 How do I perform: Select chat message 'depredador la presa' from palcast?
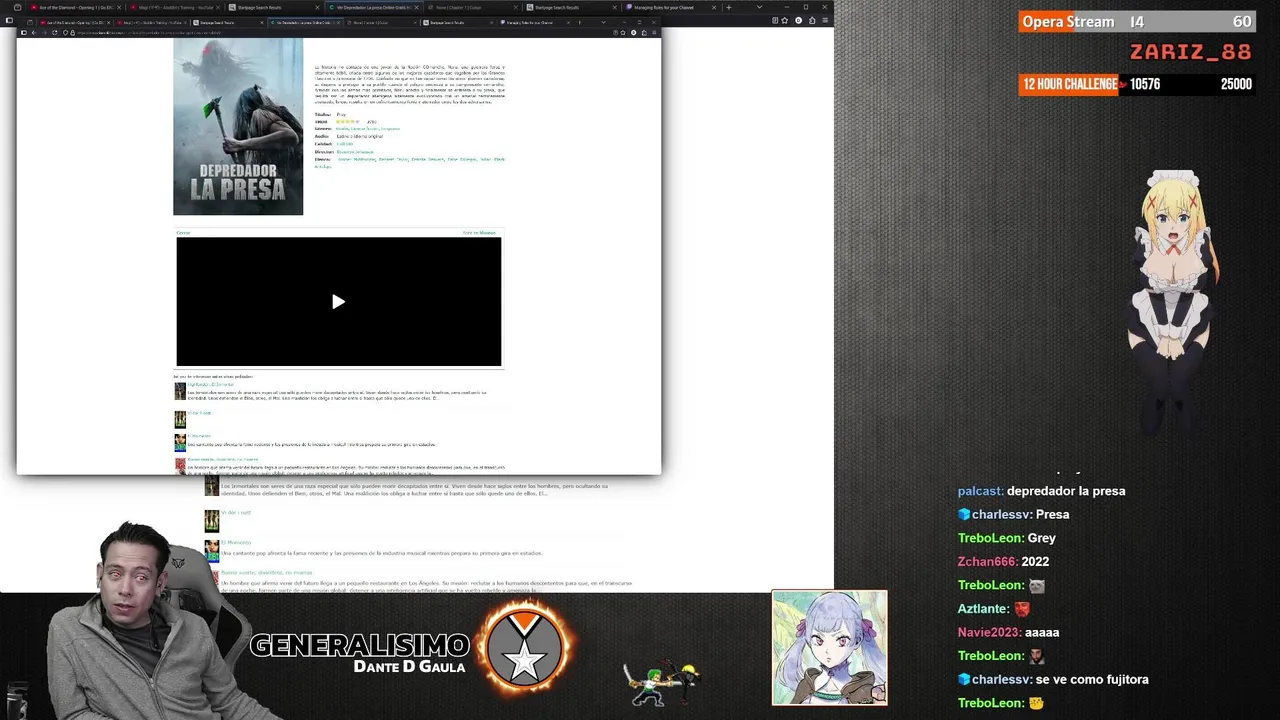(x=1066, y=491)
